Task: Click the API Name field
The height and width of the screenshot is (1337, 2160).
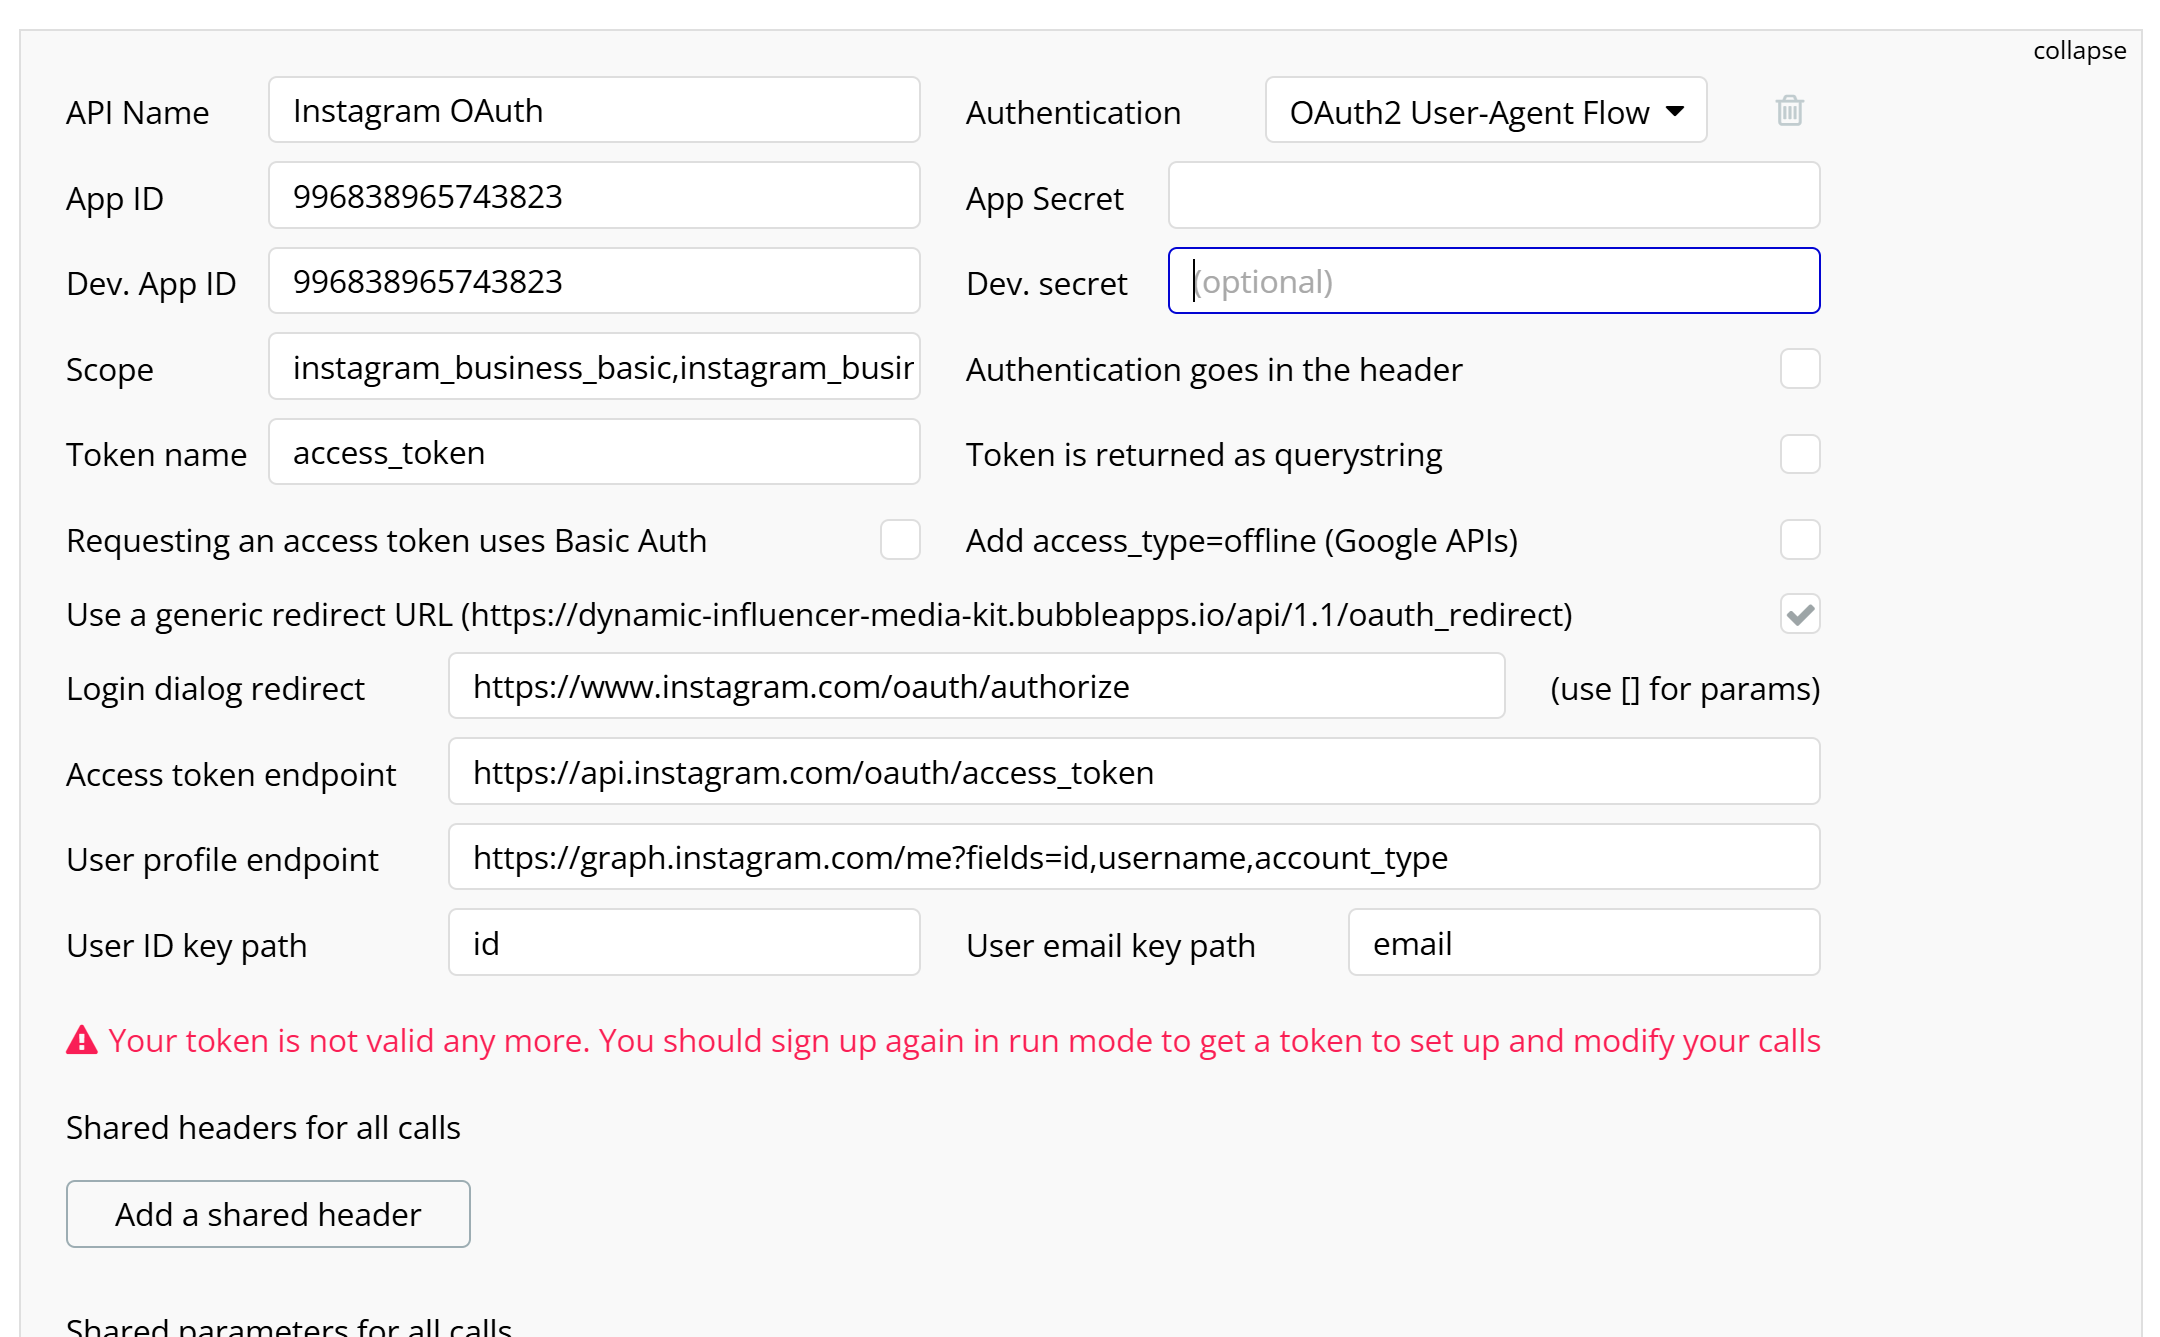Action: [594, 110]
